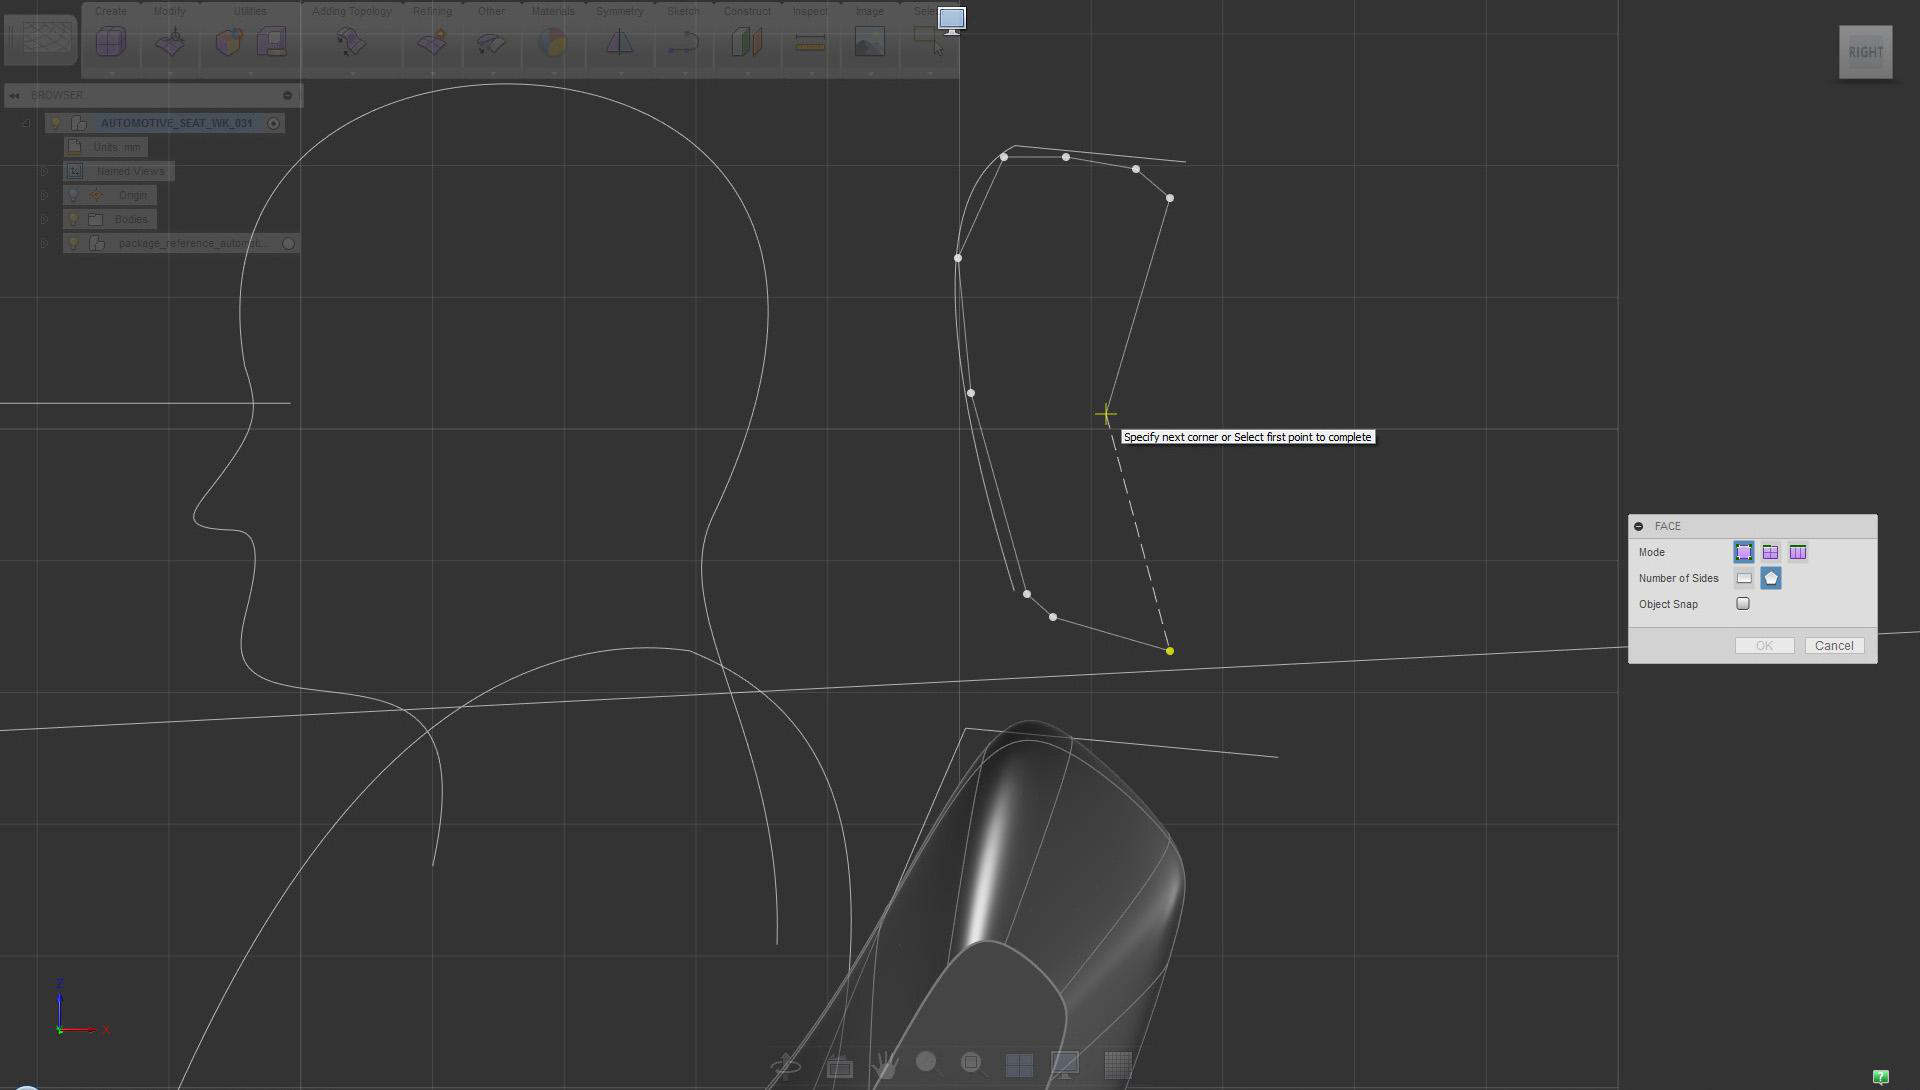Enable the Object Snap checkbox
Image resolution: width=1920 pixels, height=1090 pixels.
tap(1743, 604)
